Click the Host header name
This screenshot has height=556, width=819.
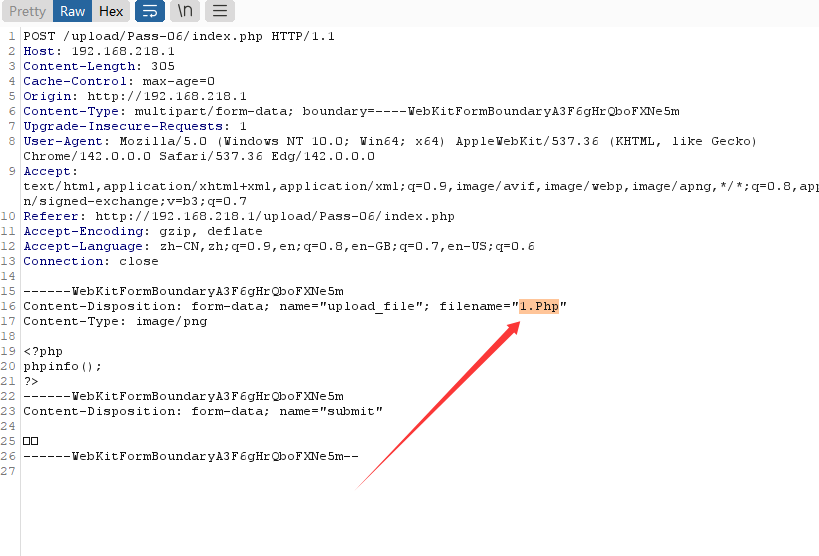click(39, 51)
